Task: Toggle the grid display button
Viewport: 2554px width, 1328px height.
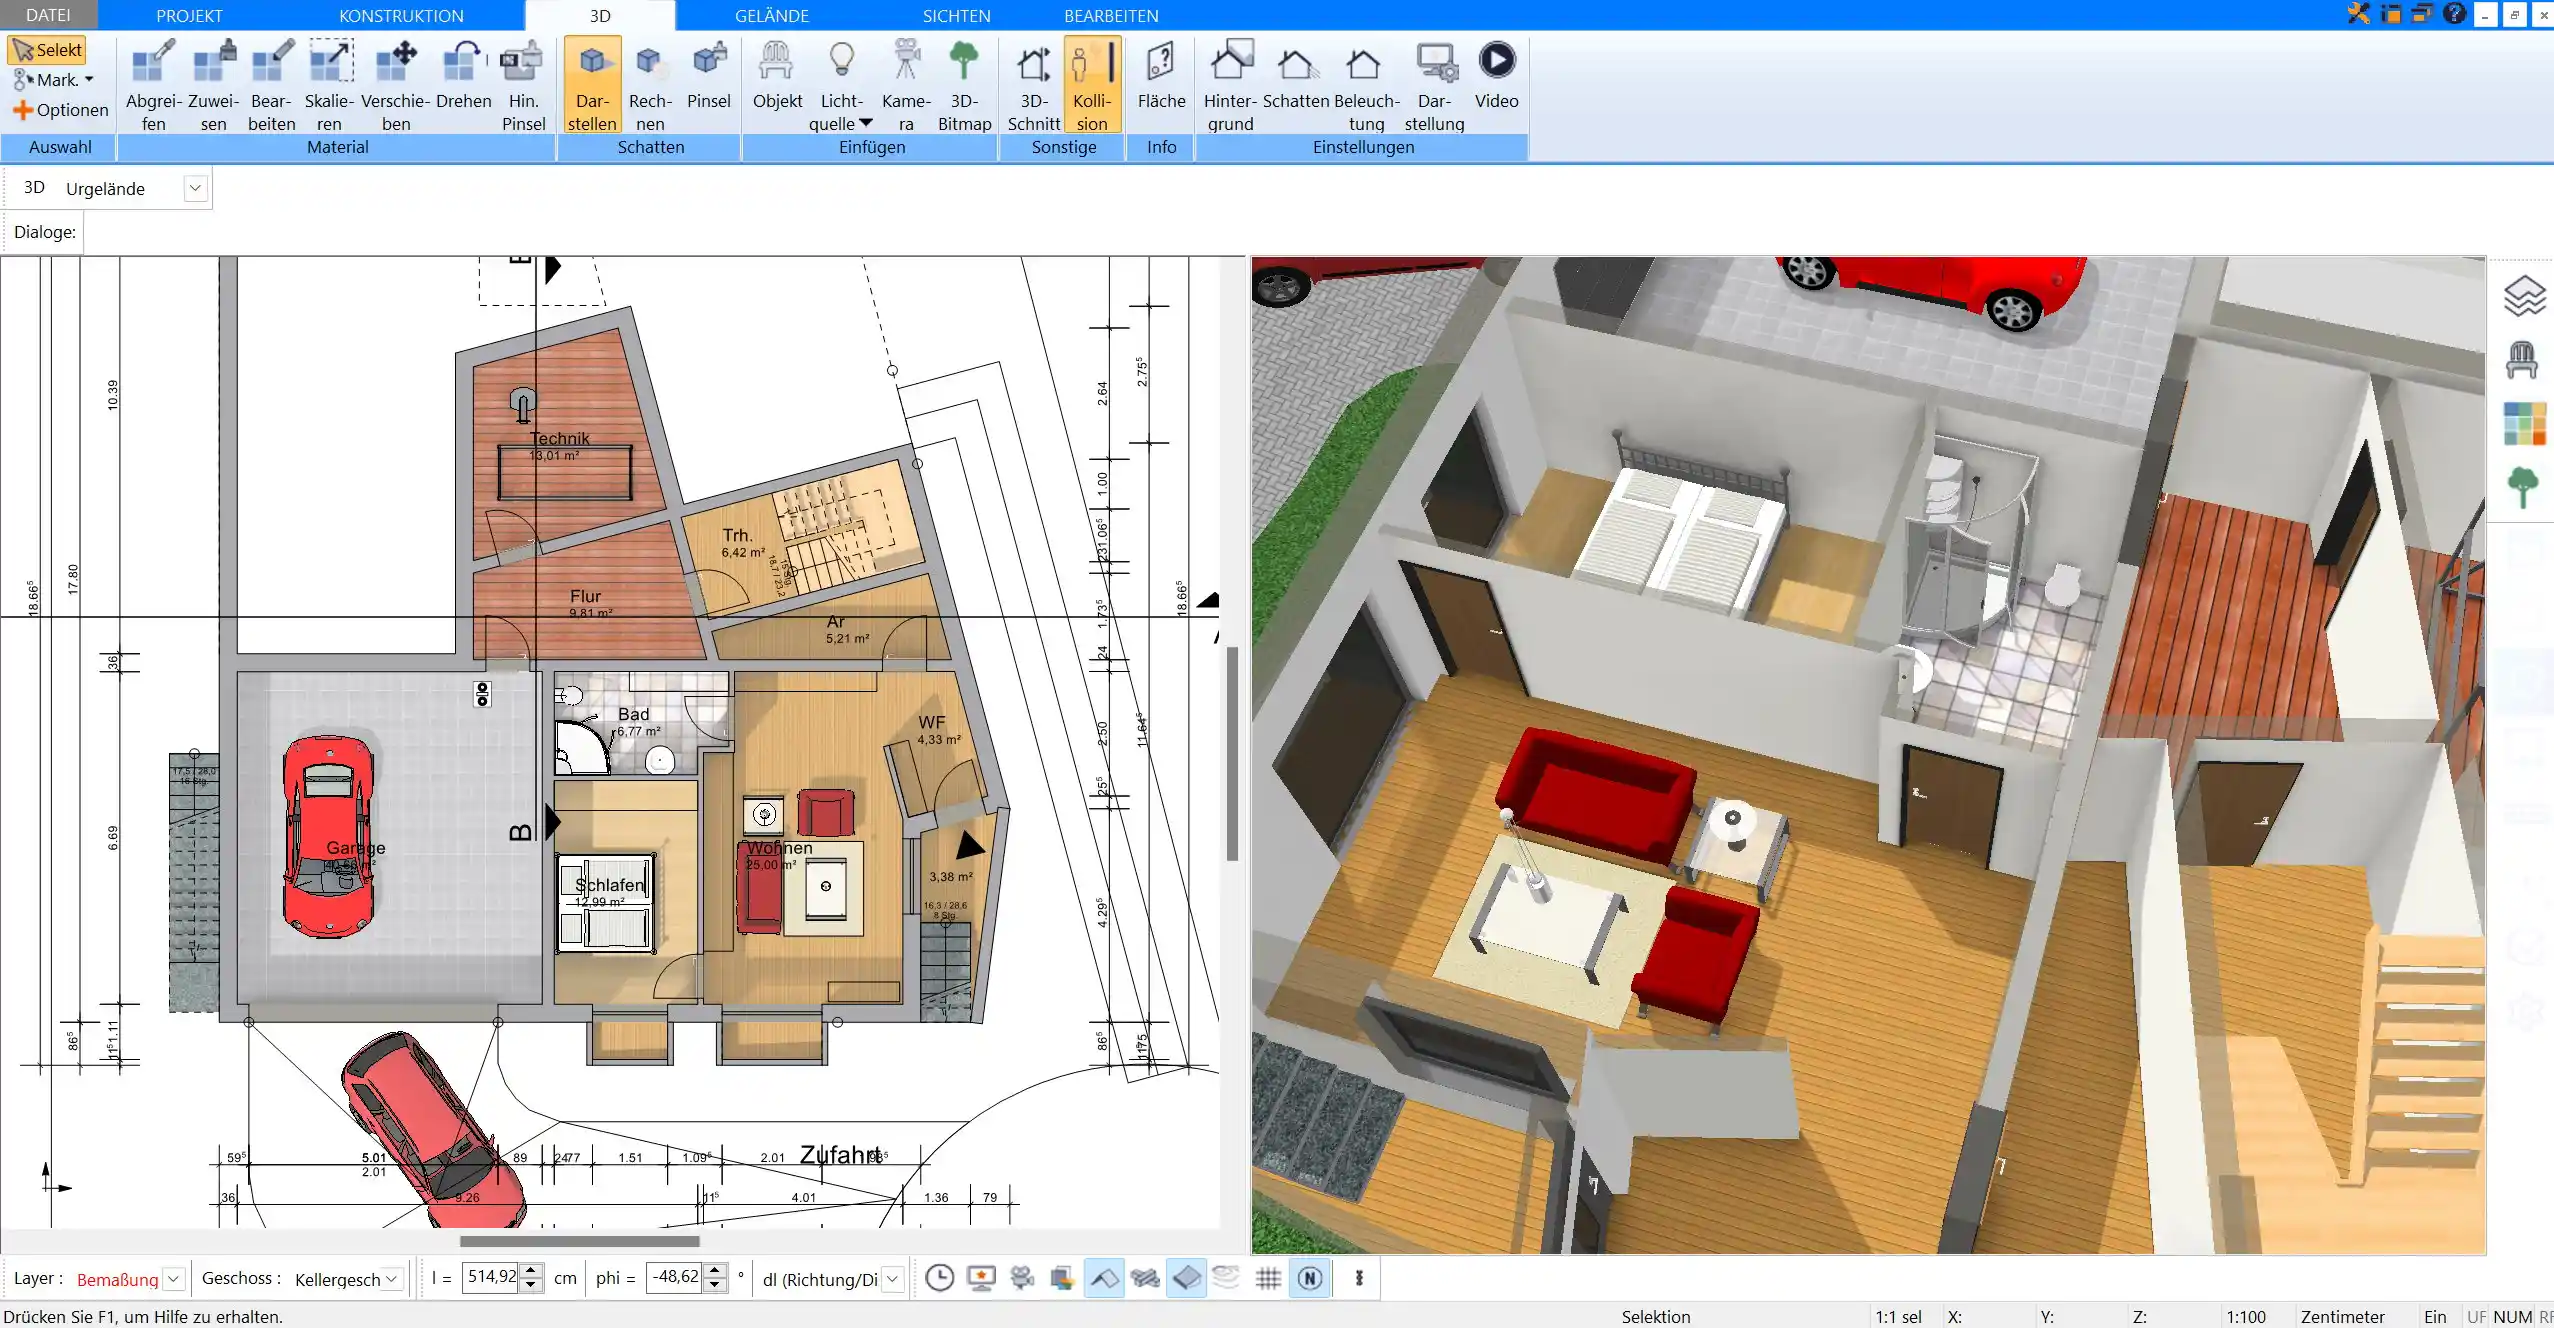Action: click(x=1268, y=1278)
